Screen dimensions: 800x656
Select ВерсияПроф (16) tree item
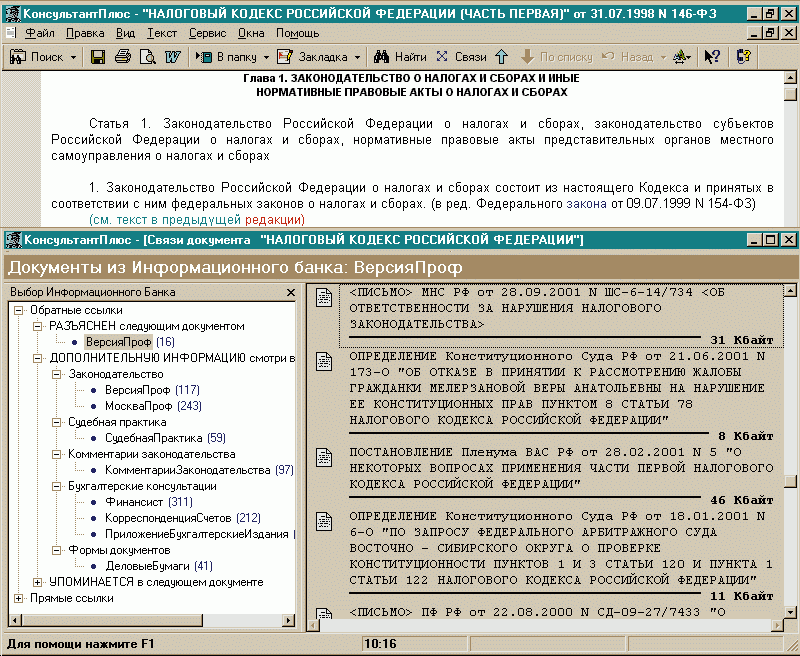130,342
